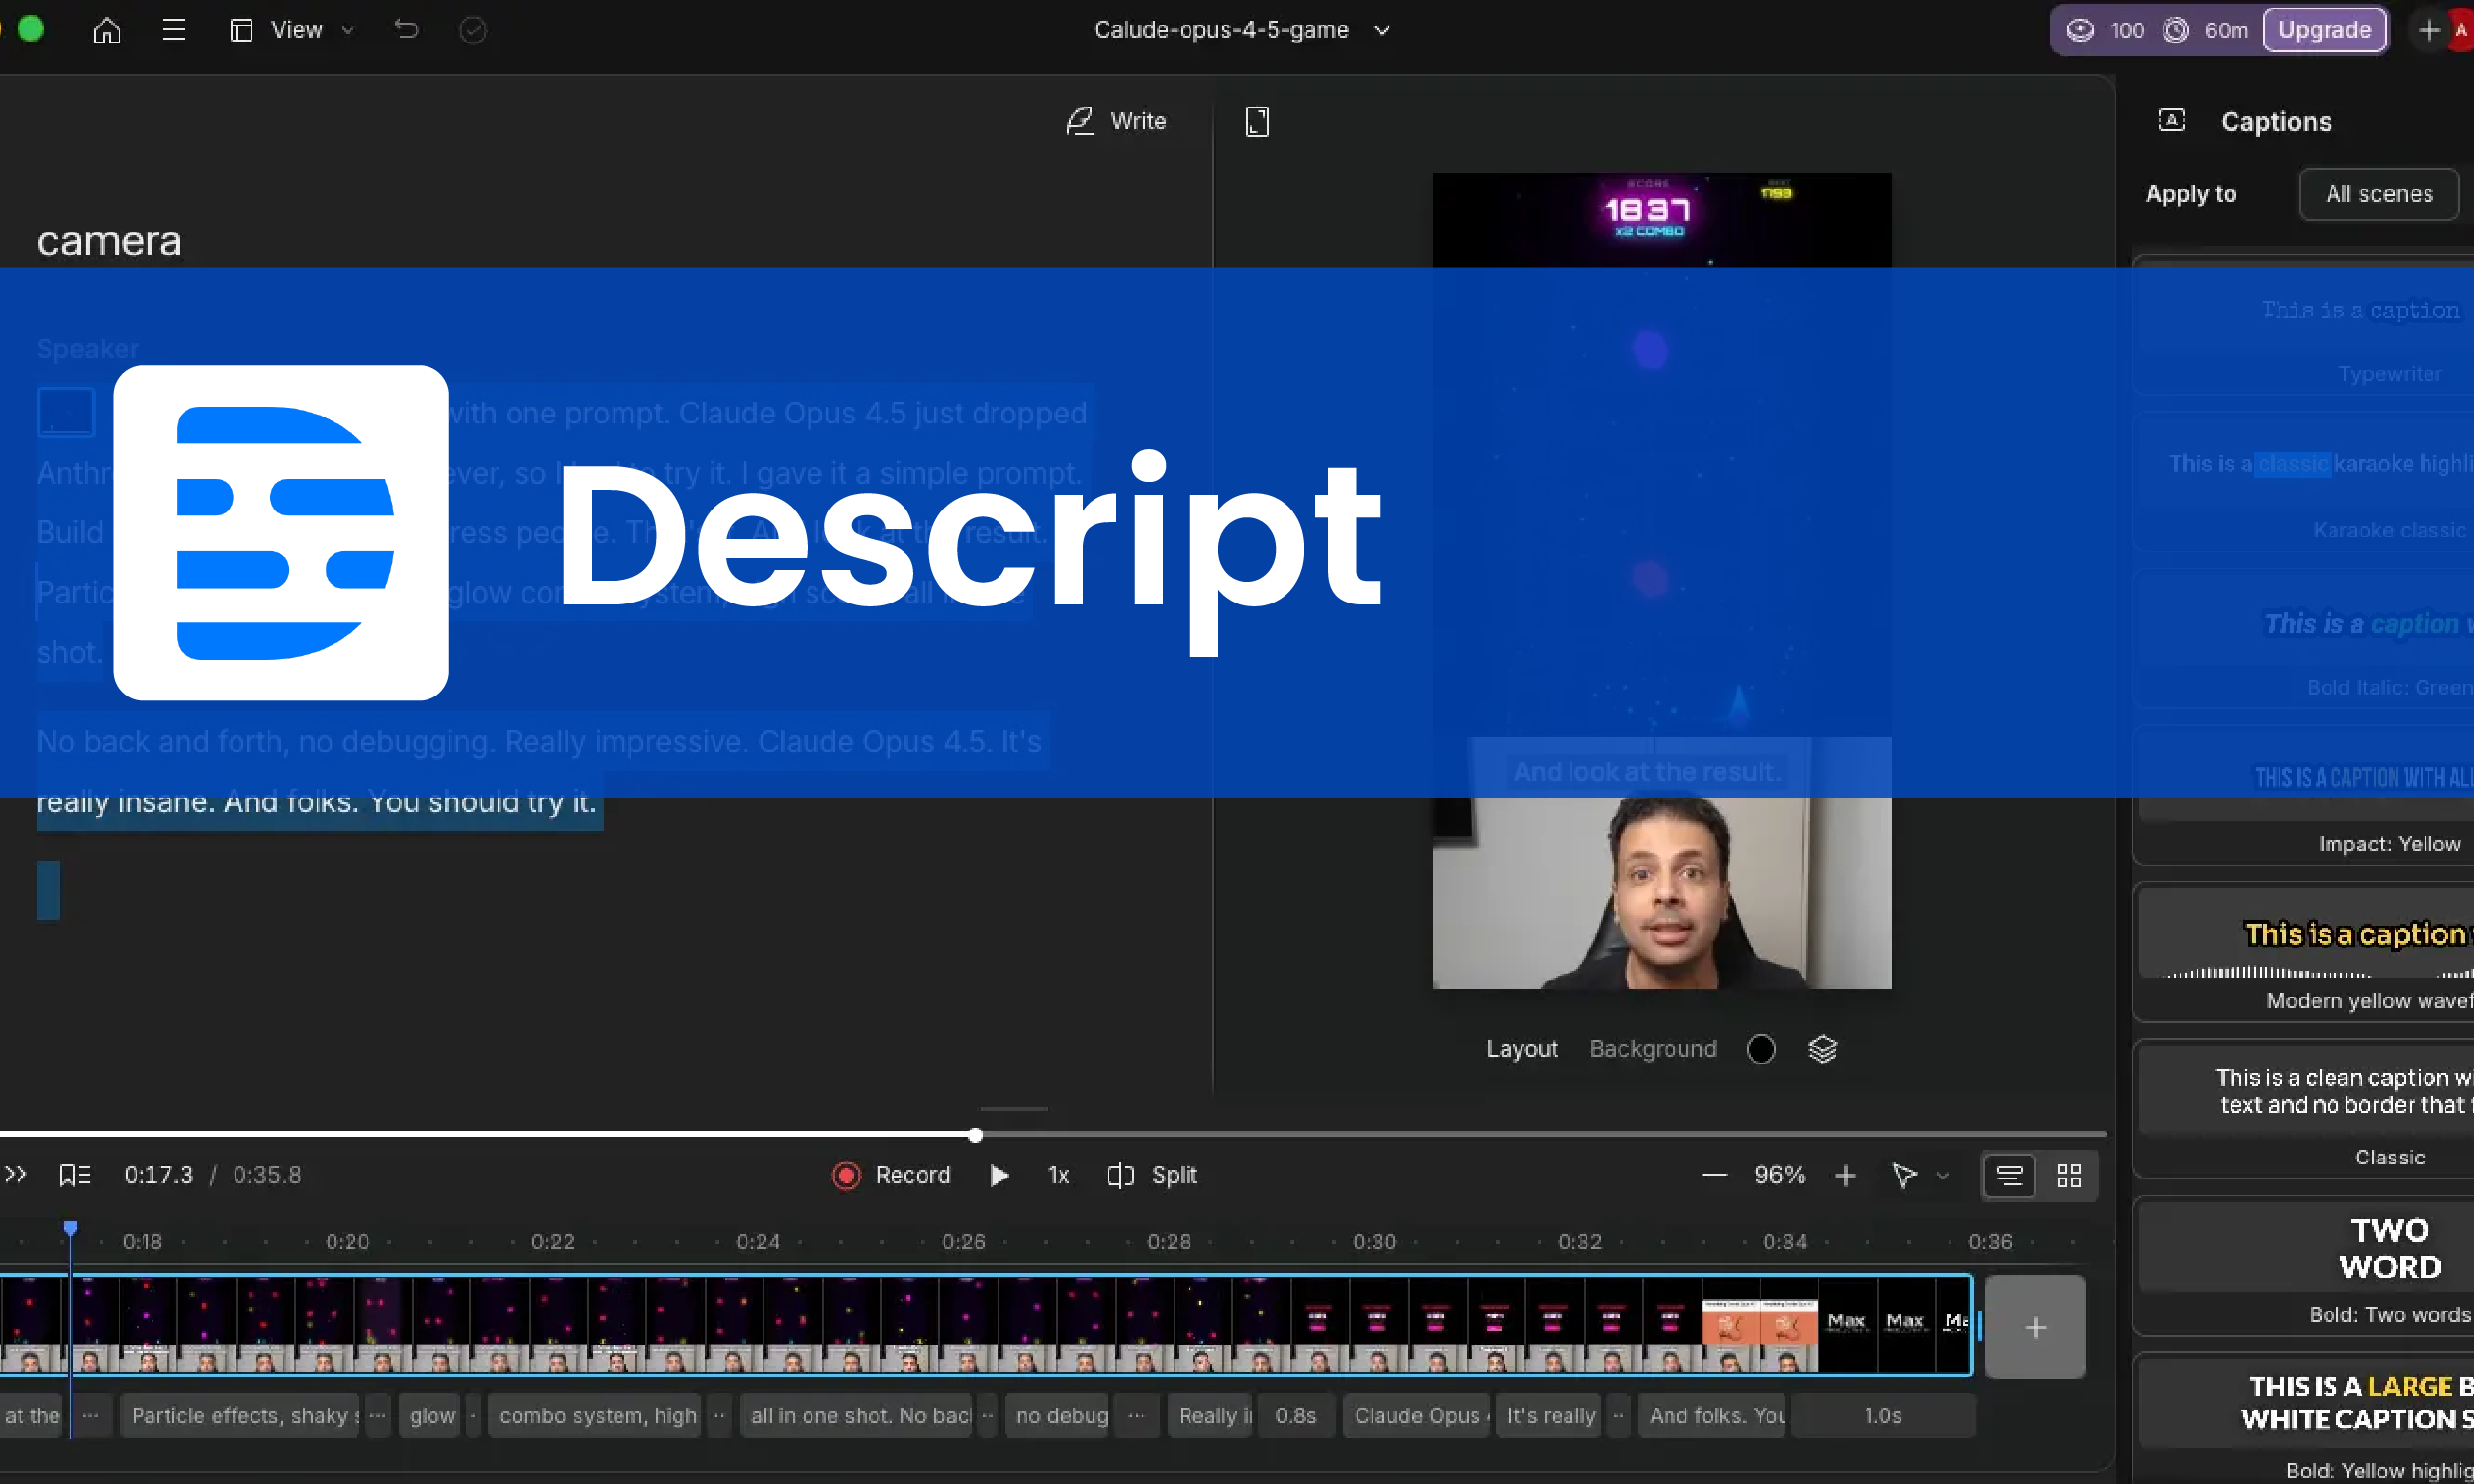2474x1484 pixels.
Task: Collapse timeline with double-chevron icon
Action: pos(15,1175)
